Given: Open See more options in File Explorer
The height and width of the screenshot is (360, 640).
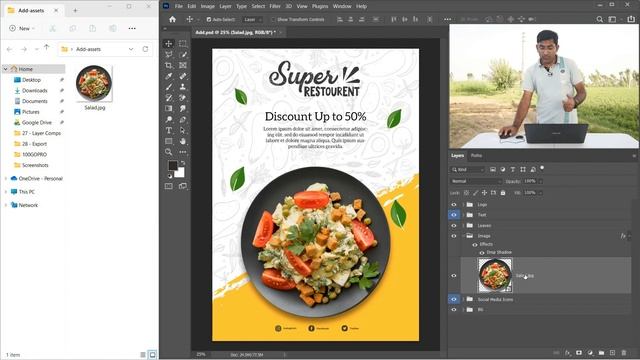Looking at the screenshot, I should coord(132,28).
